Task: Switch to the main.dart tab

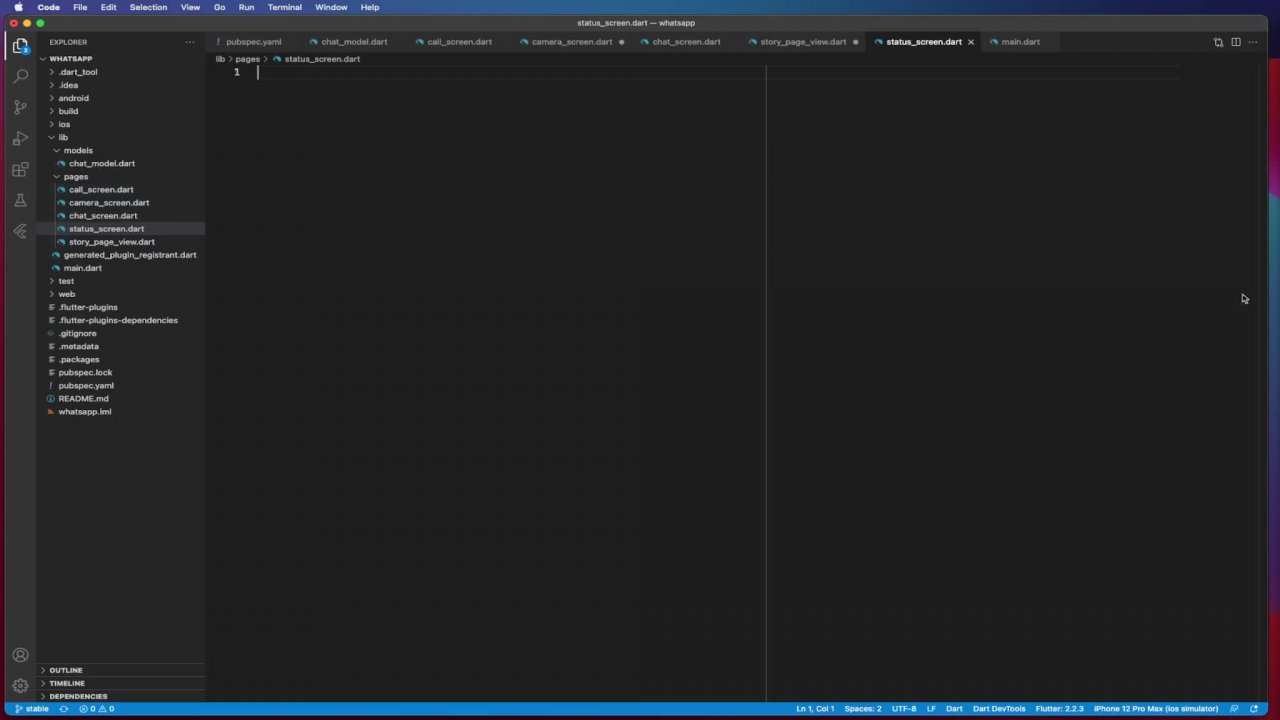Action: coord(1020,42)
